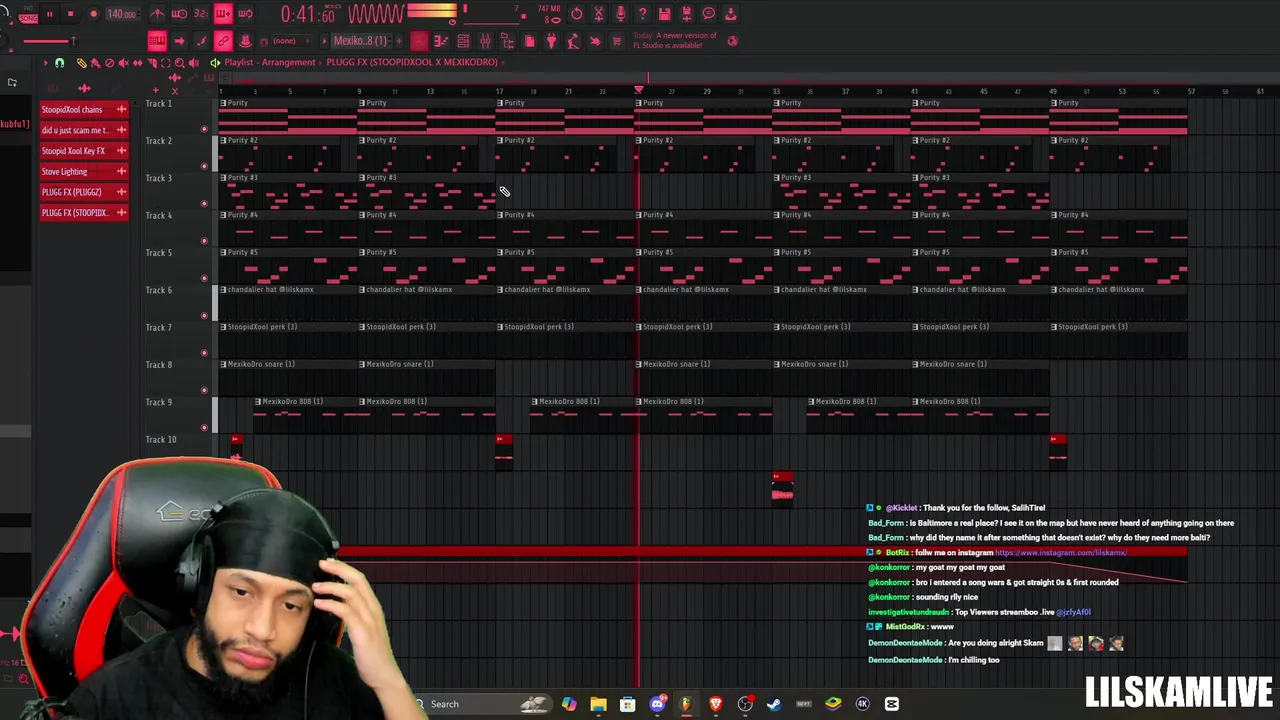Open the Channel rack view icon
Viewport: 1280px width, 720px height.
pos(463,41)
